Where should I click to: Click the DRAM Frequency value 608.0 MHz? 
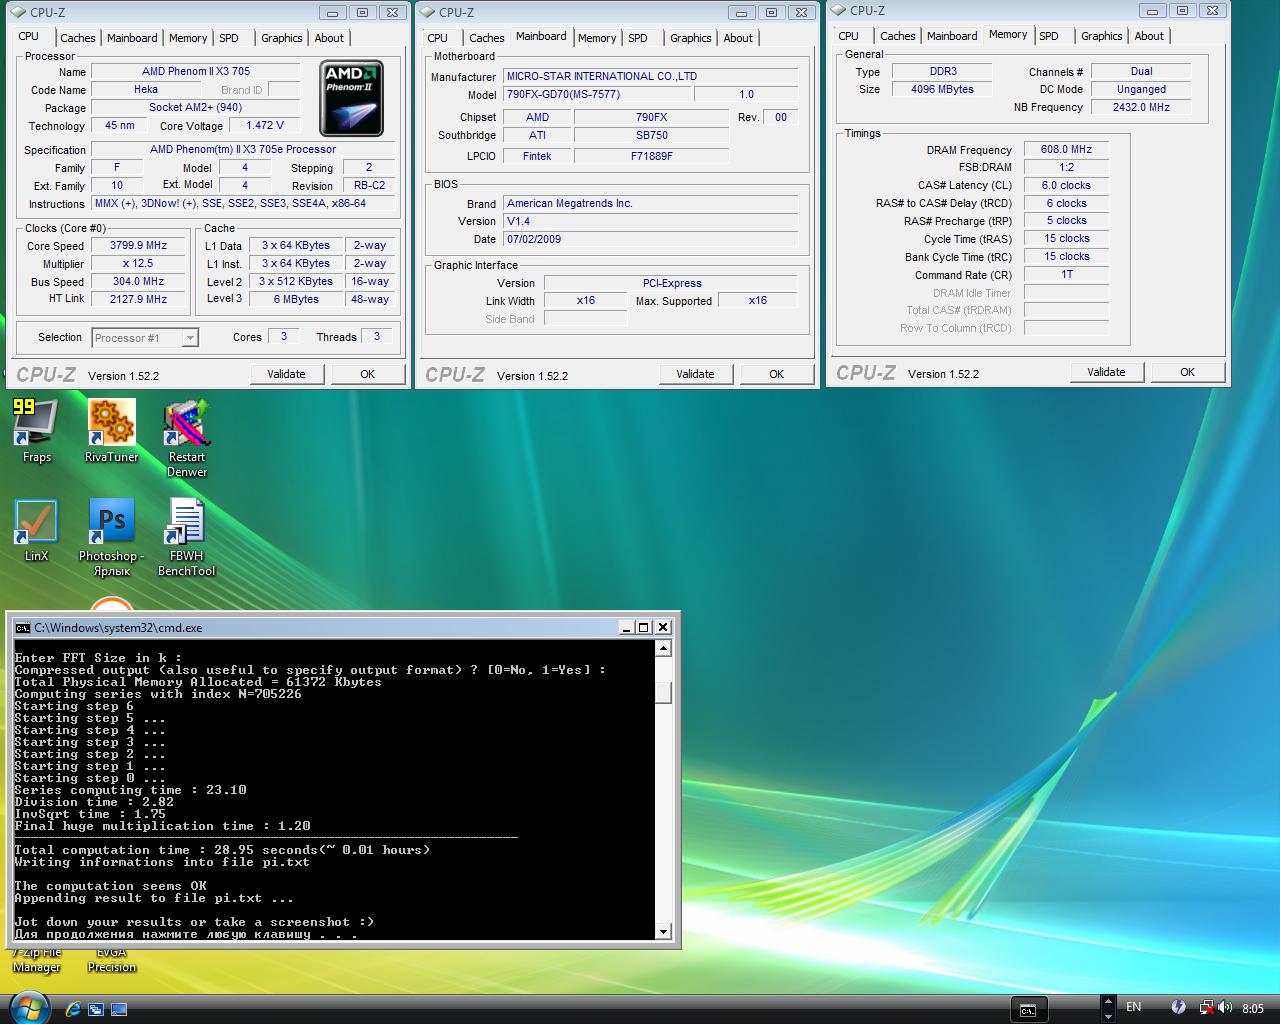[x=1066, y=149]
